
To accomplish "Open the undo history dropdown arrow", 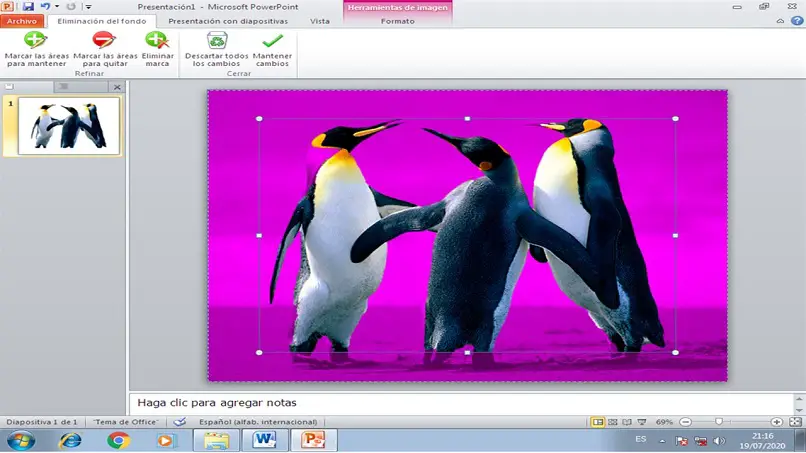I will [57, 7].
